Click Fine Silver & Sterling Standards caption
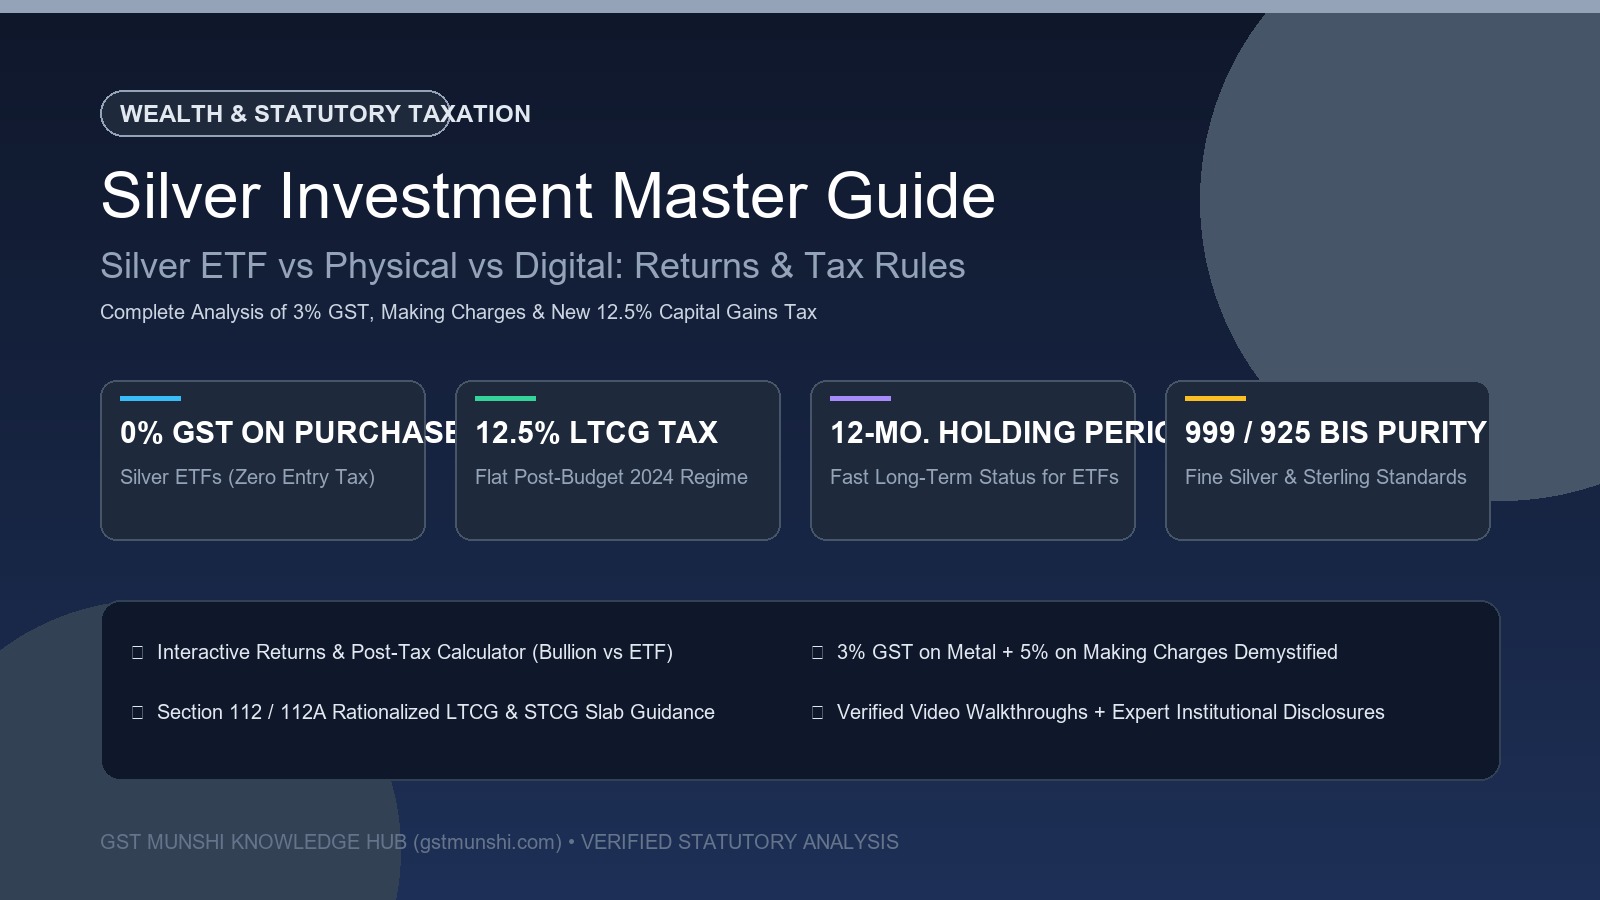The height and width of the screenshot is (900, 1600). tap(1326, 477)
